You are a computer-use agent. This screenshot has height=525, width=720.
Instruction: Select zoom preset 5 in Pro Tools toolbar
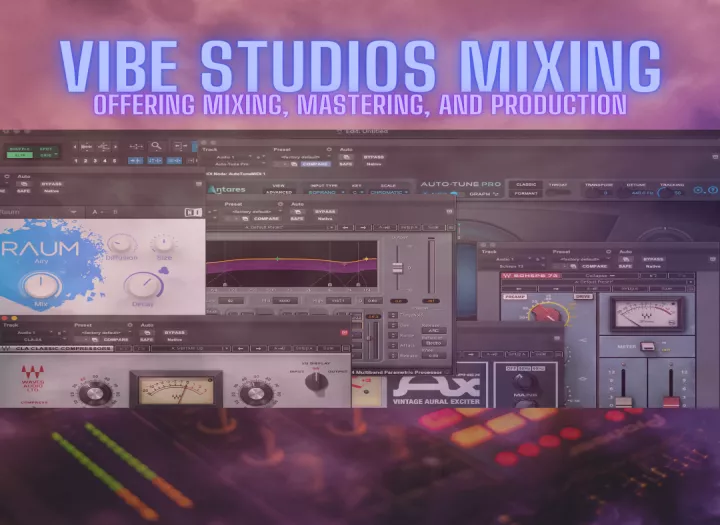pos(114,161)
